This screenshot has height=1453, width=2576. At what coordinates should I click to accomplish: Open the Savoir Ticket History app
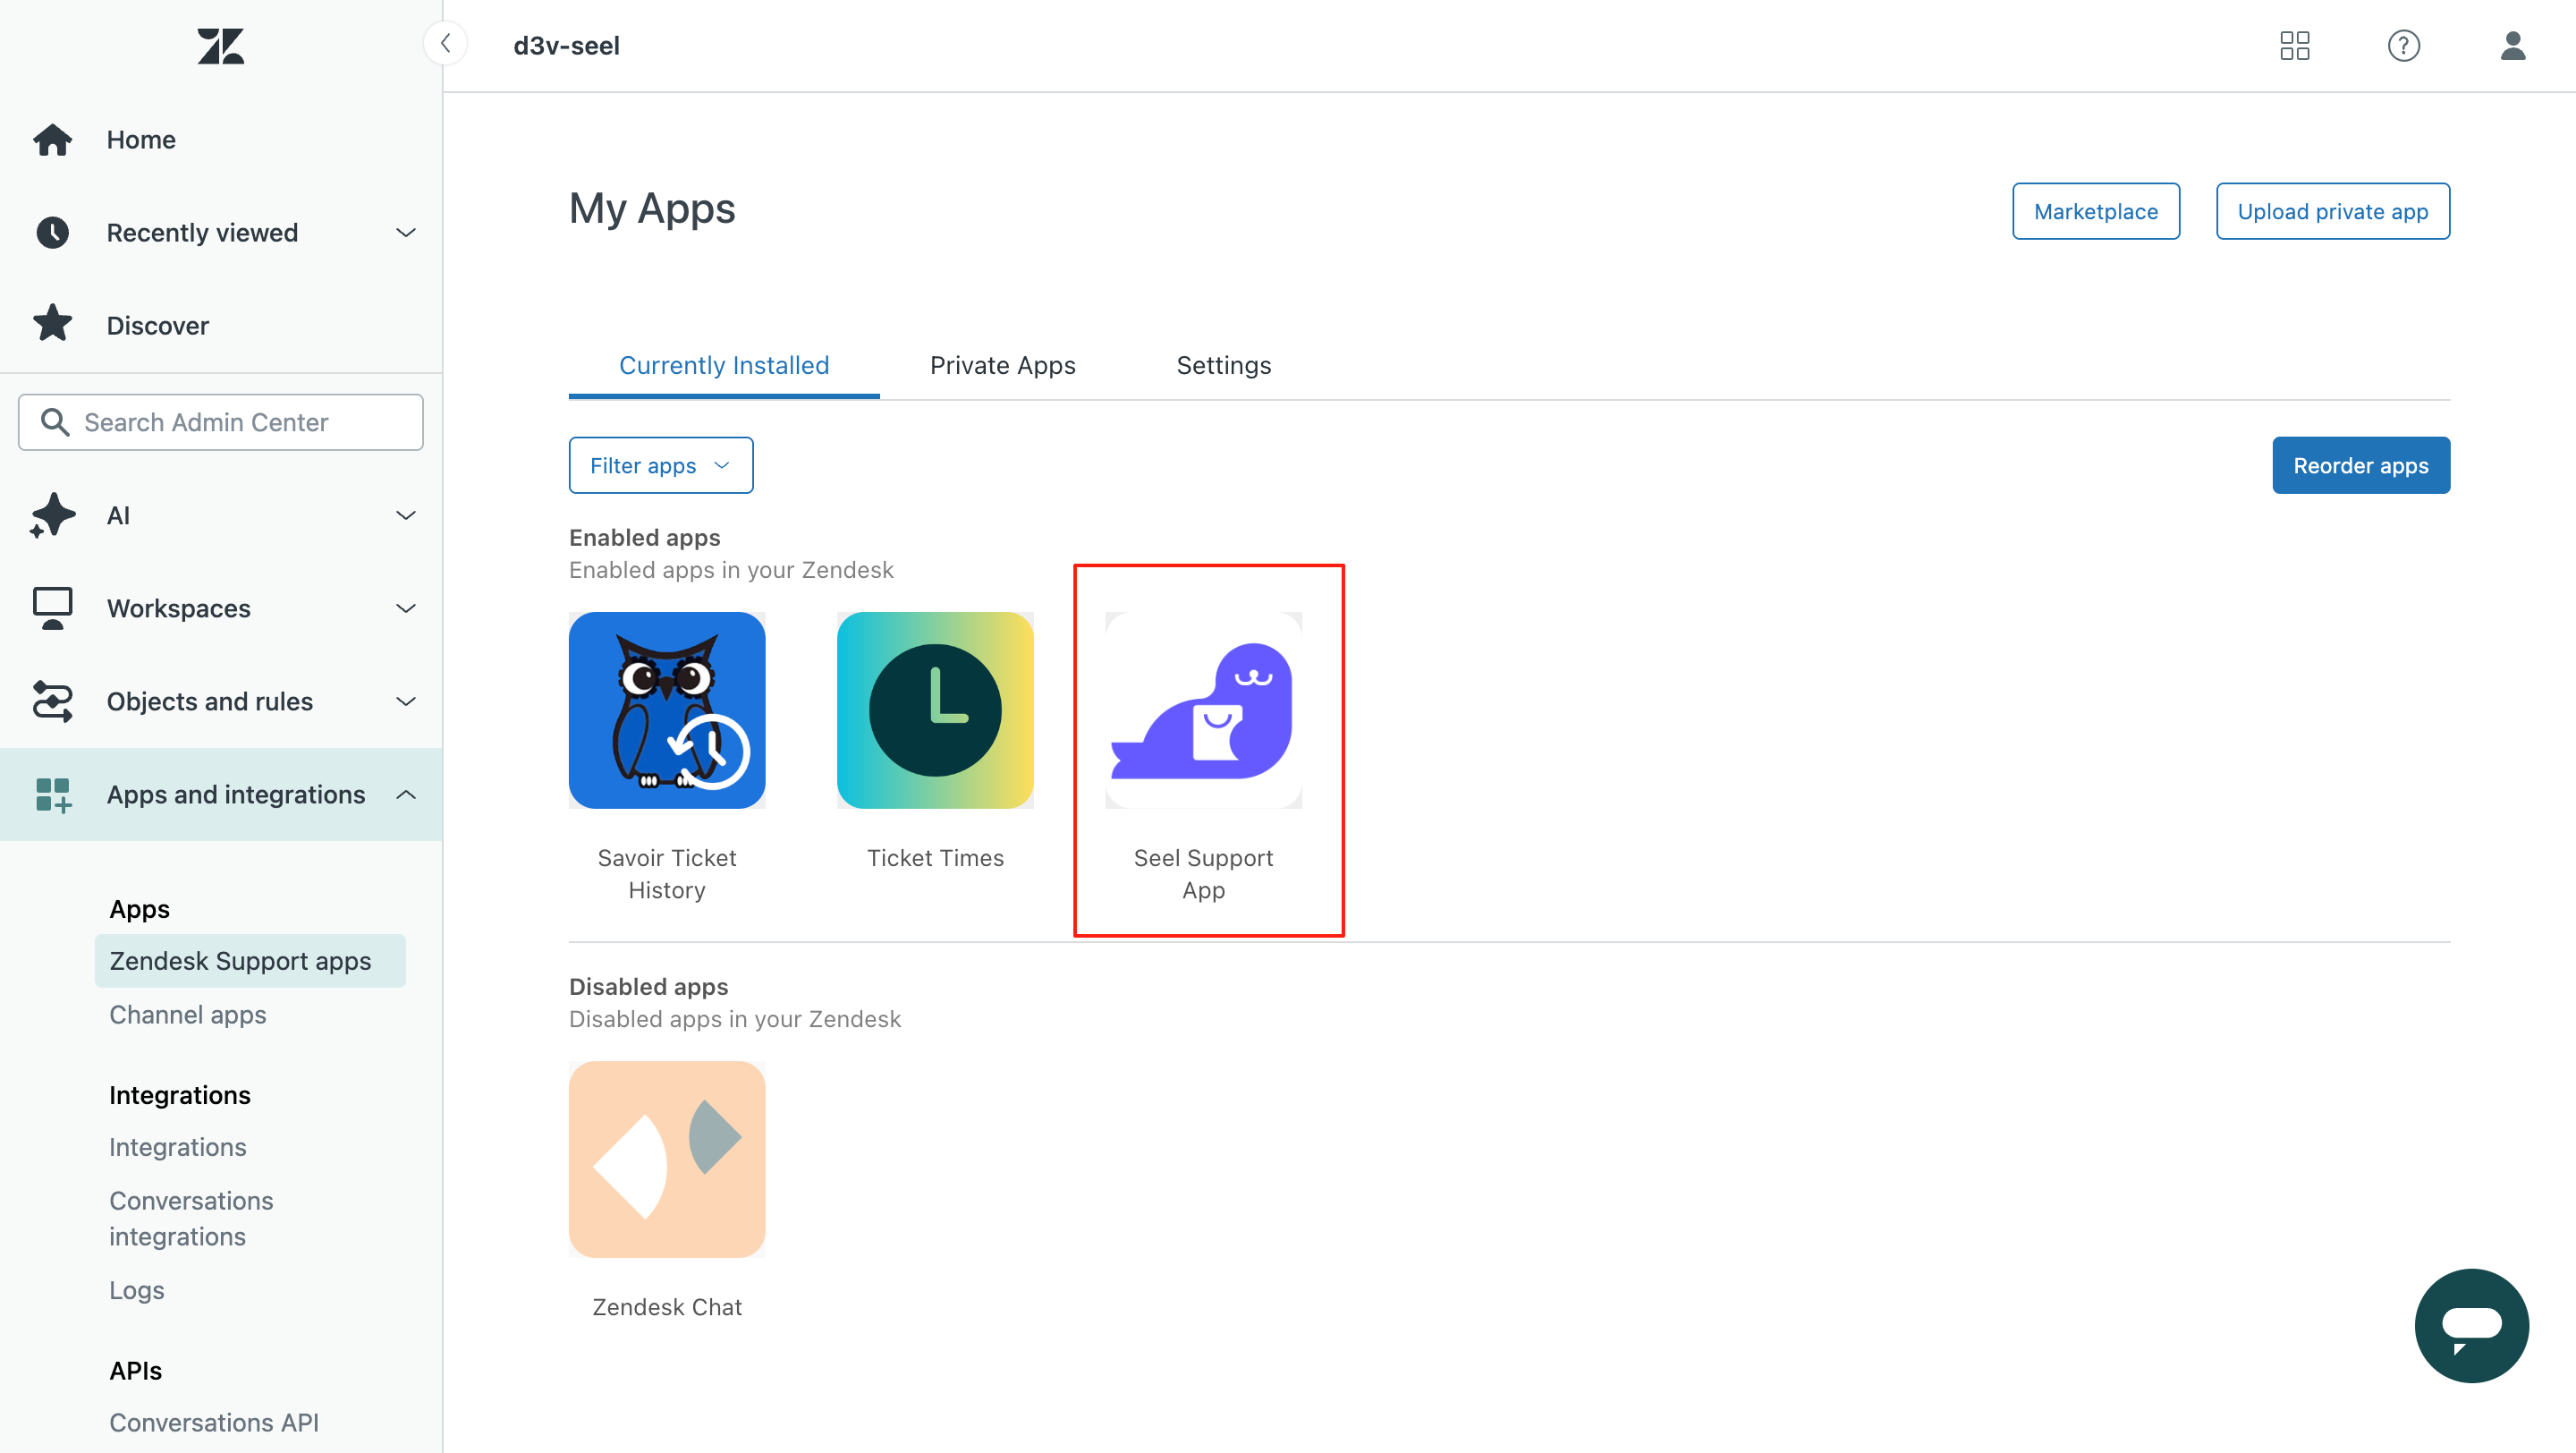tap(667, 710)
